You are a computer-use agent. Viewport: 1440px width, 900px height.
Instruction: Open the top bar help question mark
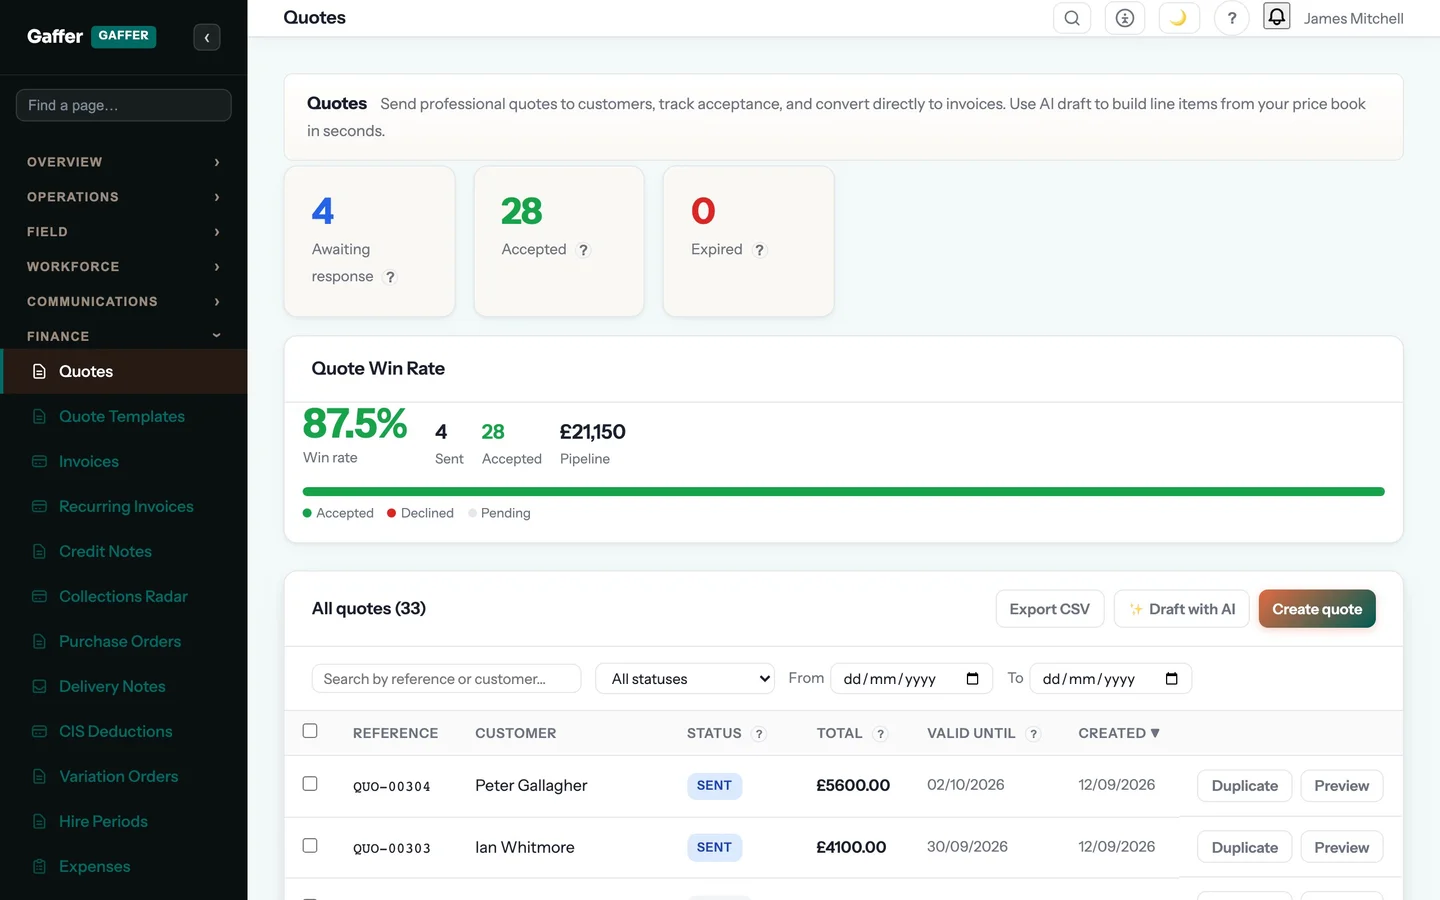tap(1232, 18)
